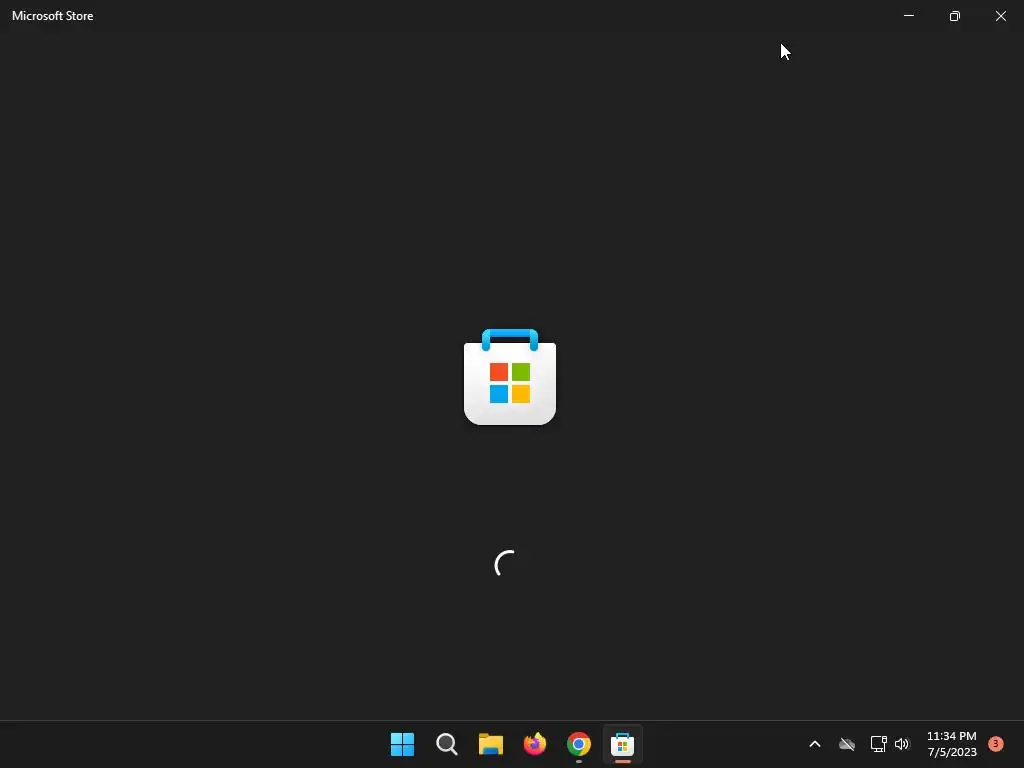Open volume control tray icon
Screen dimensions: 1024x768
[902, 744]
